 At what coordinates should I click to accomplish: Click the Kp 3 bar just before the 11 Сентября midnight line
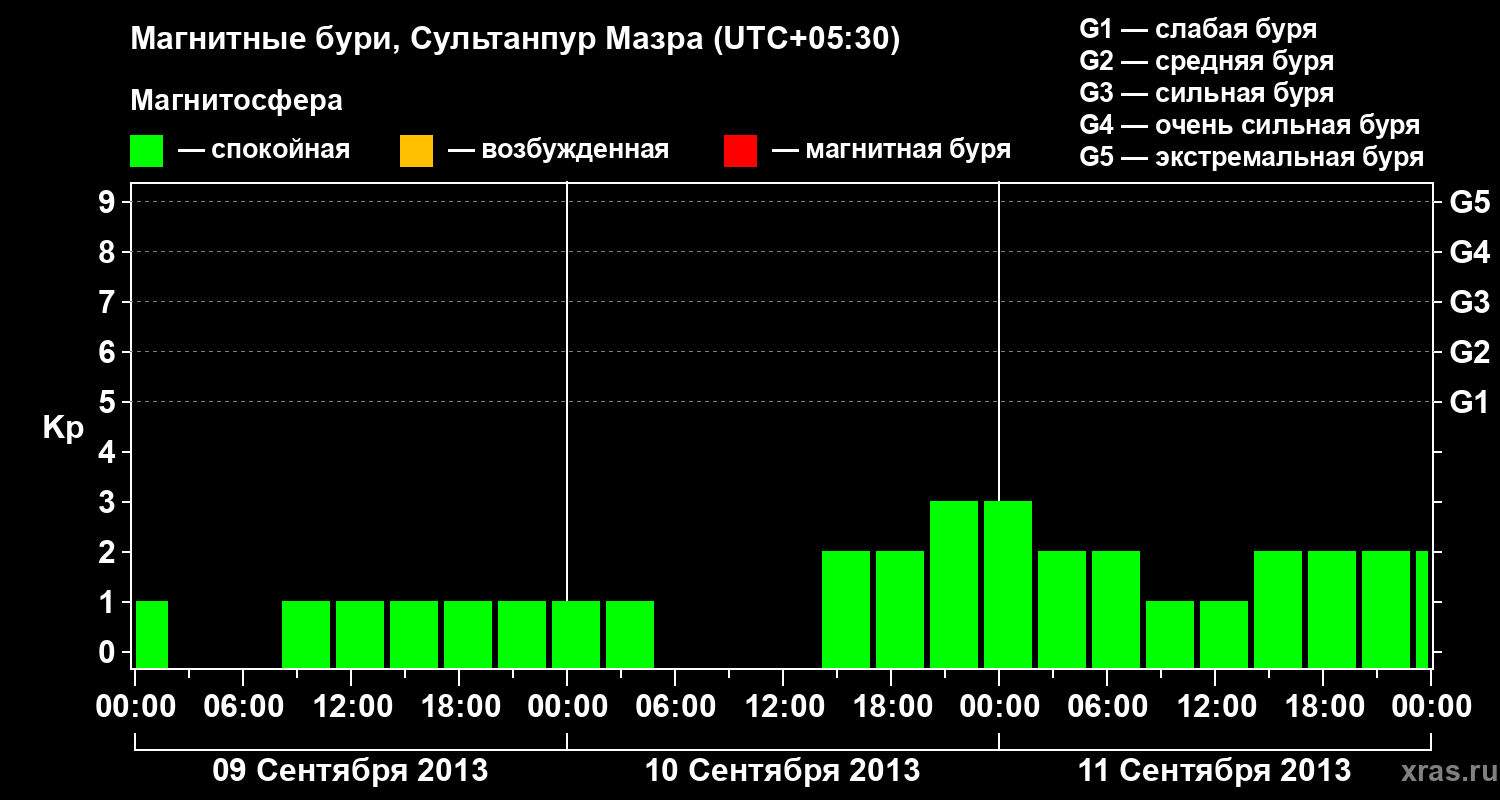(954, 584)
